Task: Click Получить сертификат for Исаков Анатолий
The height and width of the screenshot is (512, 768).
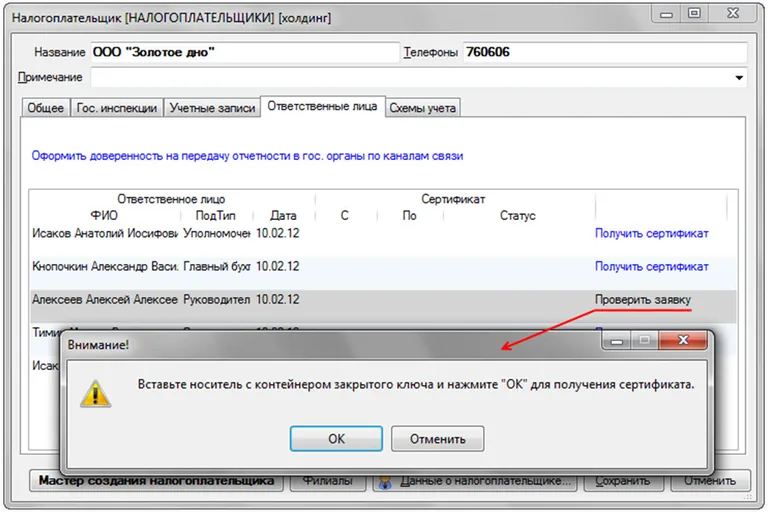Action: pyautogui.click(x=651, y=233)
